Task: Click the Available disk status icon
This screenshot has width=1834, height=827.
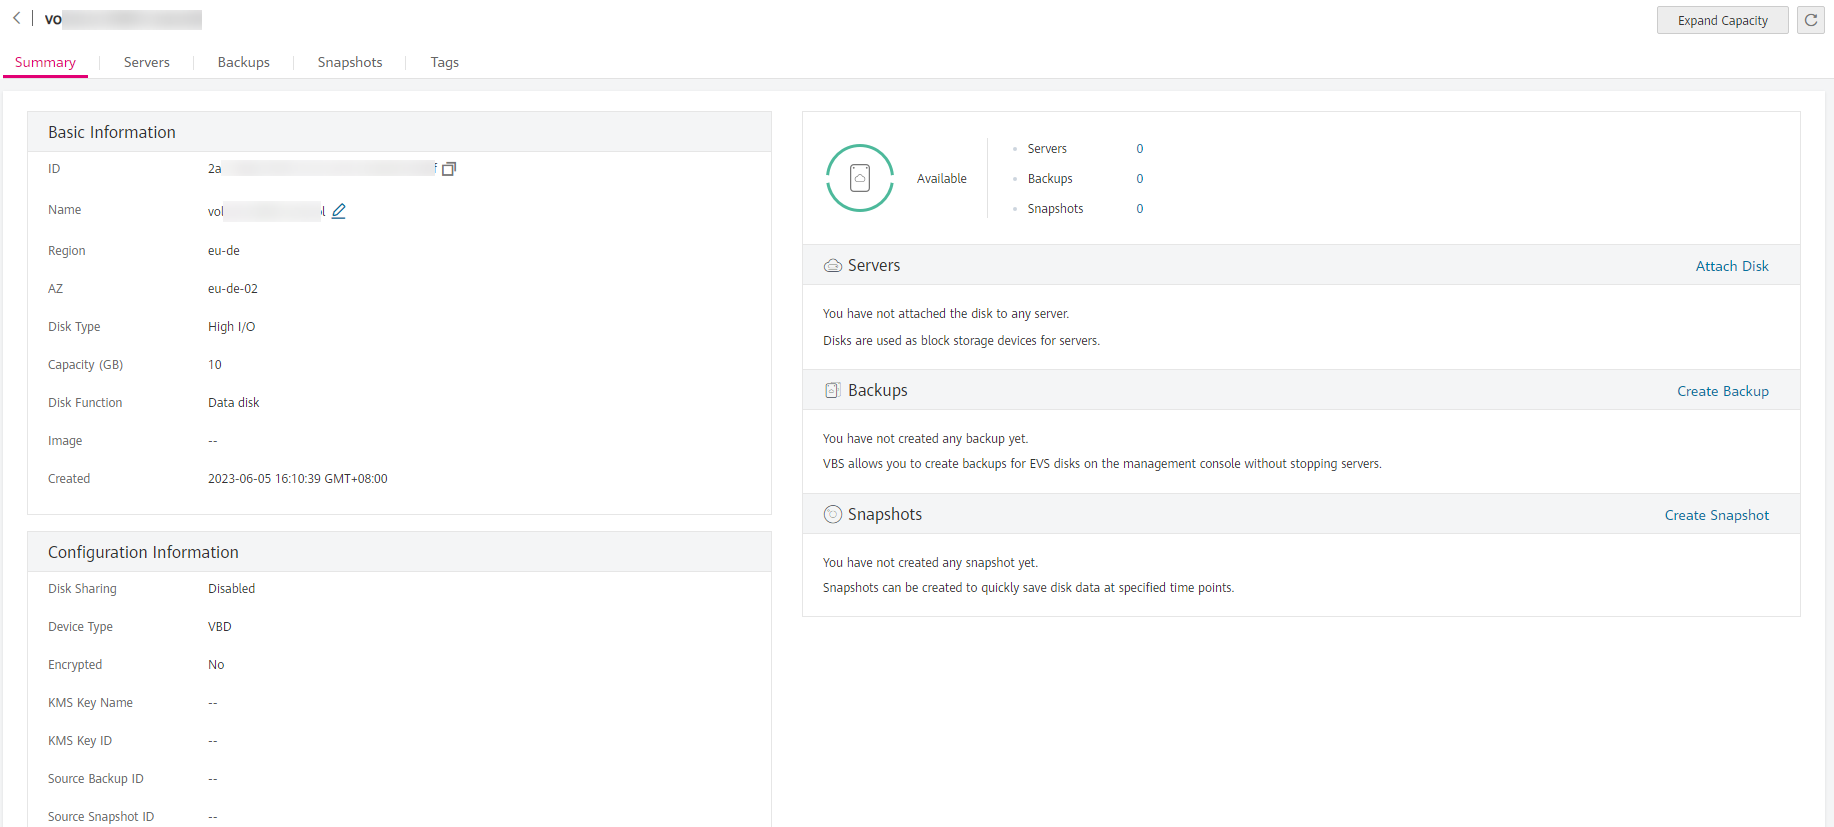Action: pos(860,178)
